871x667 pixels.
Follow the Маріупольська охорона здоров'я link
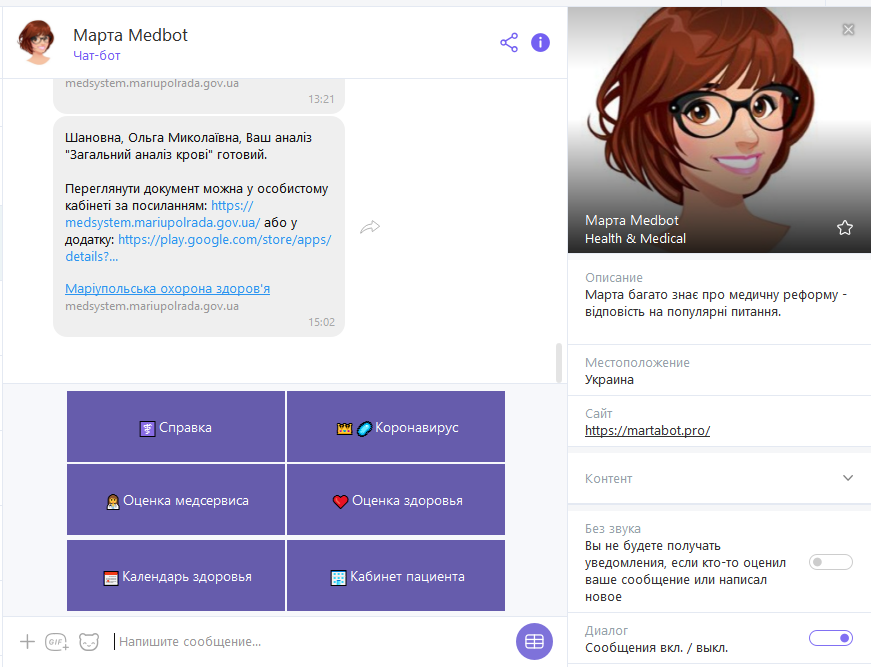tap(167, 289)
